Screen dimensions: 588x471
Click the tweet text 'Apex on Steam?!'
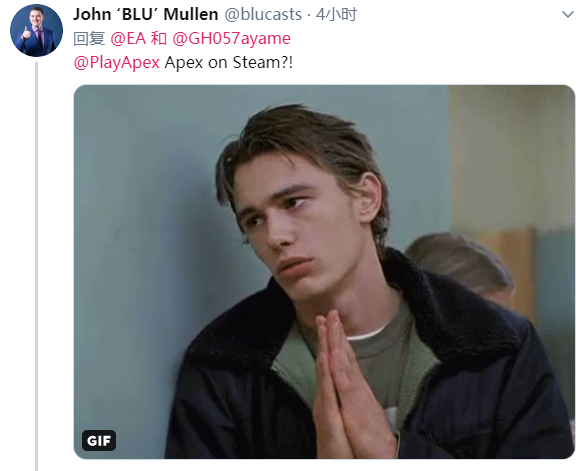229,62
